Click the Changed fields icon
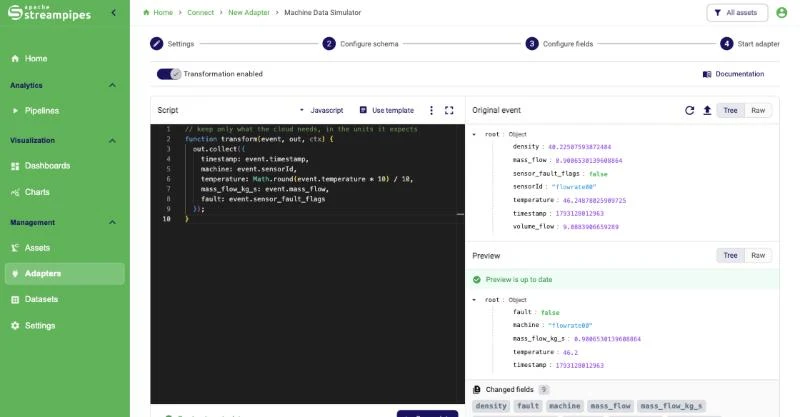Screen dimensions: 800x417 (x=477, y=389)
